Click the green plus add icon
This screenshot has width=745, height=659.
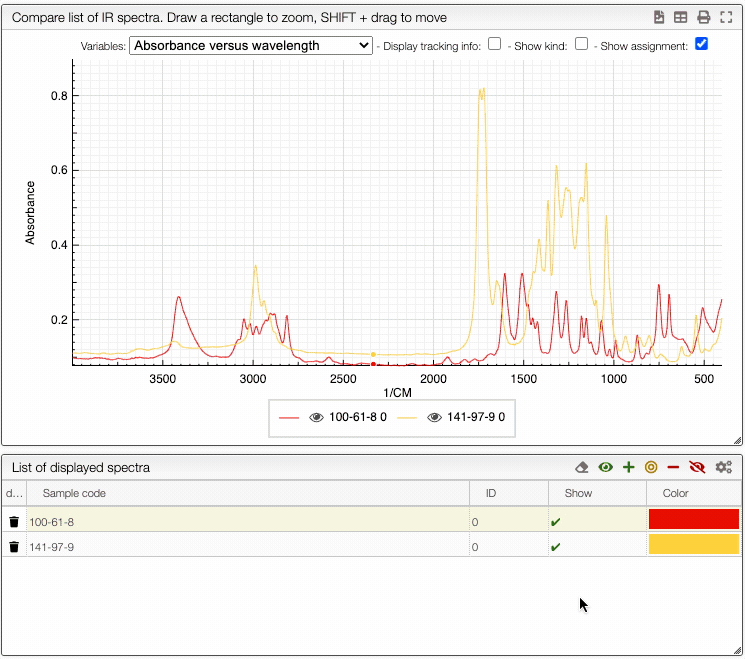629,468
